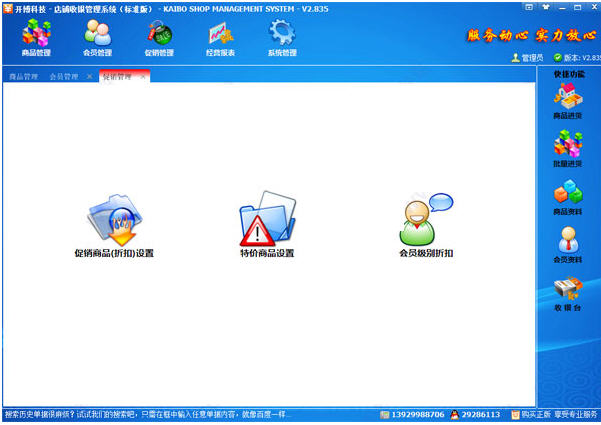The width and height of the screenshot is (601, 425).
Task: Click 版本: V2.835 version text
Action: click(582, 58)
